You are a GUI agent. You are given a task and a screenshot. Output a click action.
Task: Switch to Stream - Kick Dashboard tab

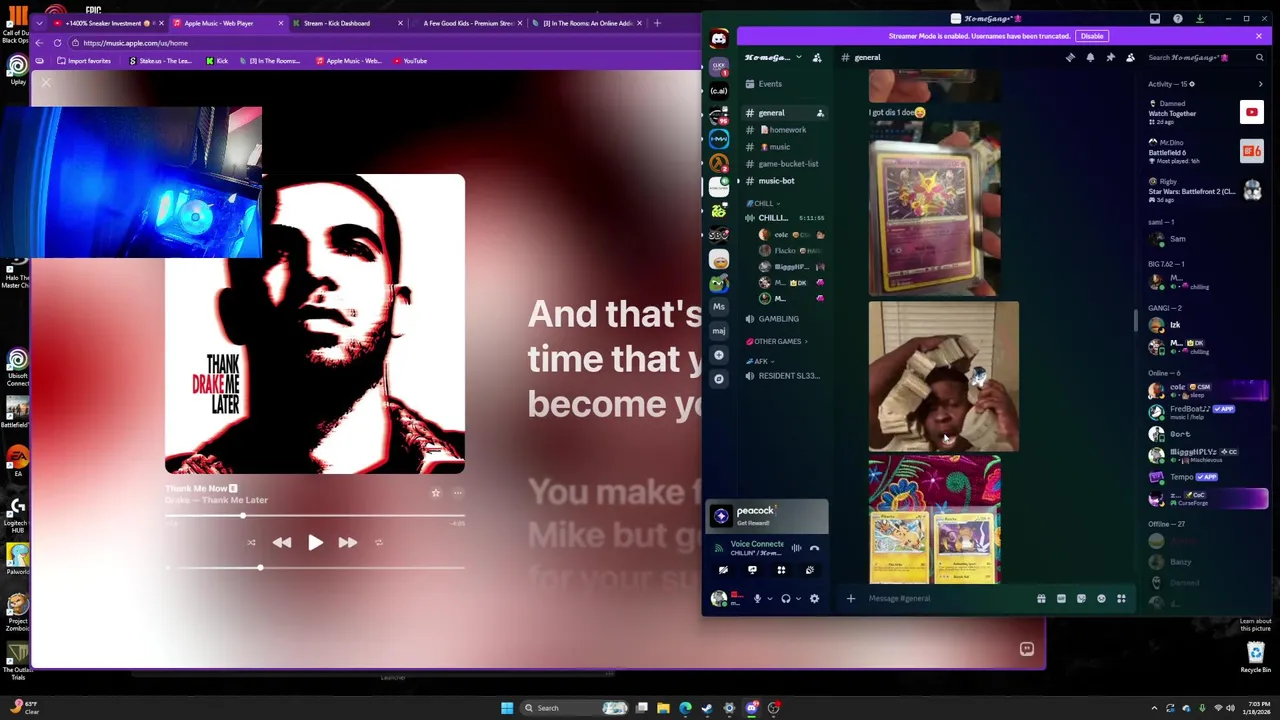click(346, 23)
